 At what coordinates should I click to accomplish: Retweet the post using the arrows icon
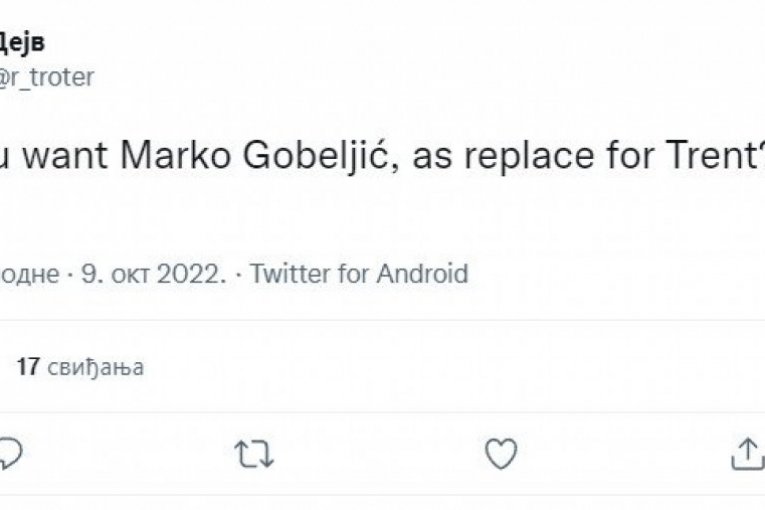(253, 454)
